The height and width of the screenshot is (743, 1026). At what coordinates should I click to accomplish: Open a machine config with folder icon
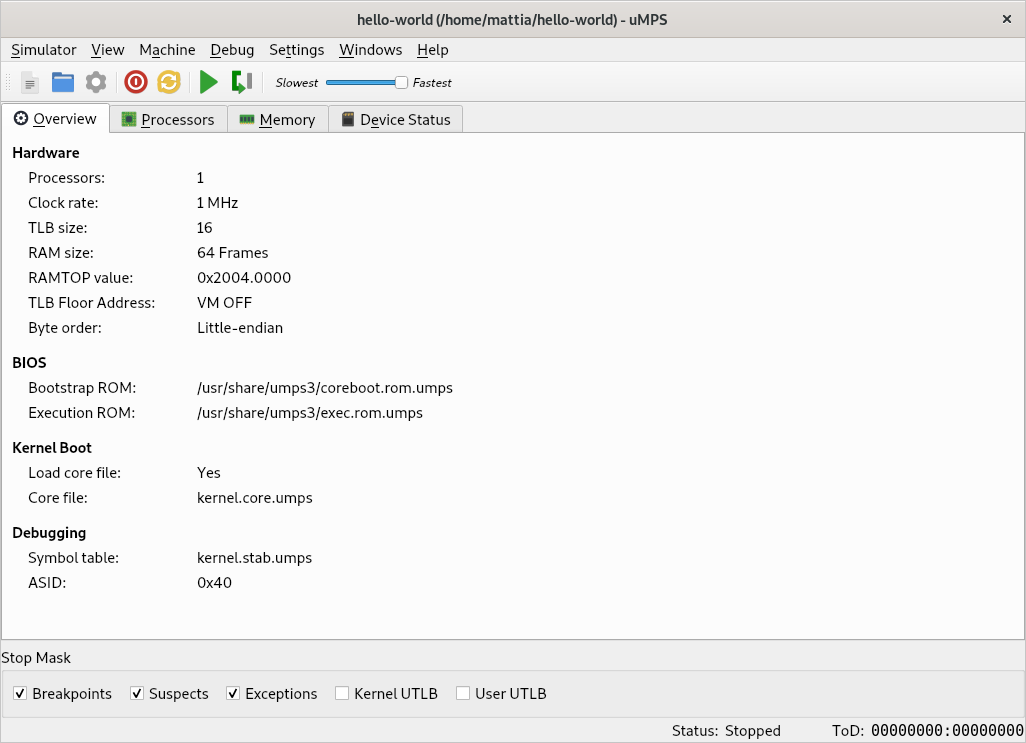pyautogui.click(x=63, y=83)
